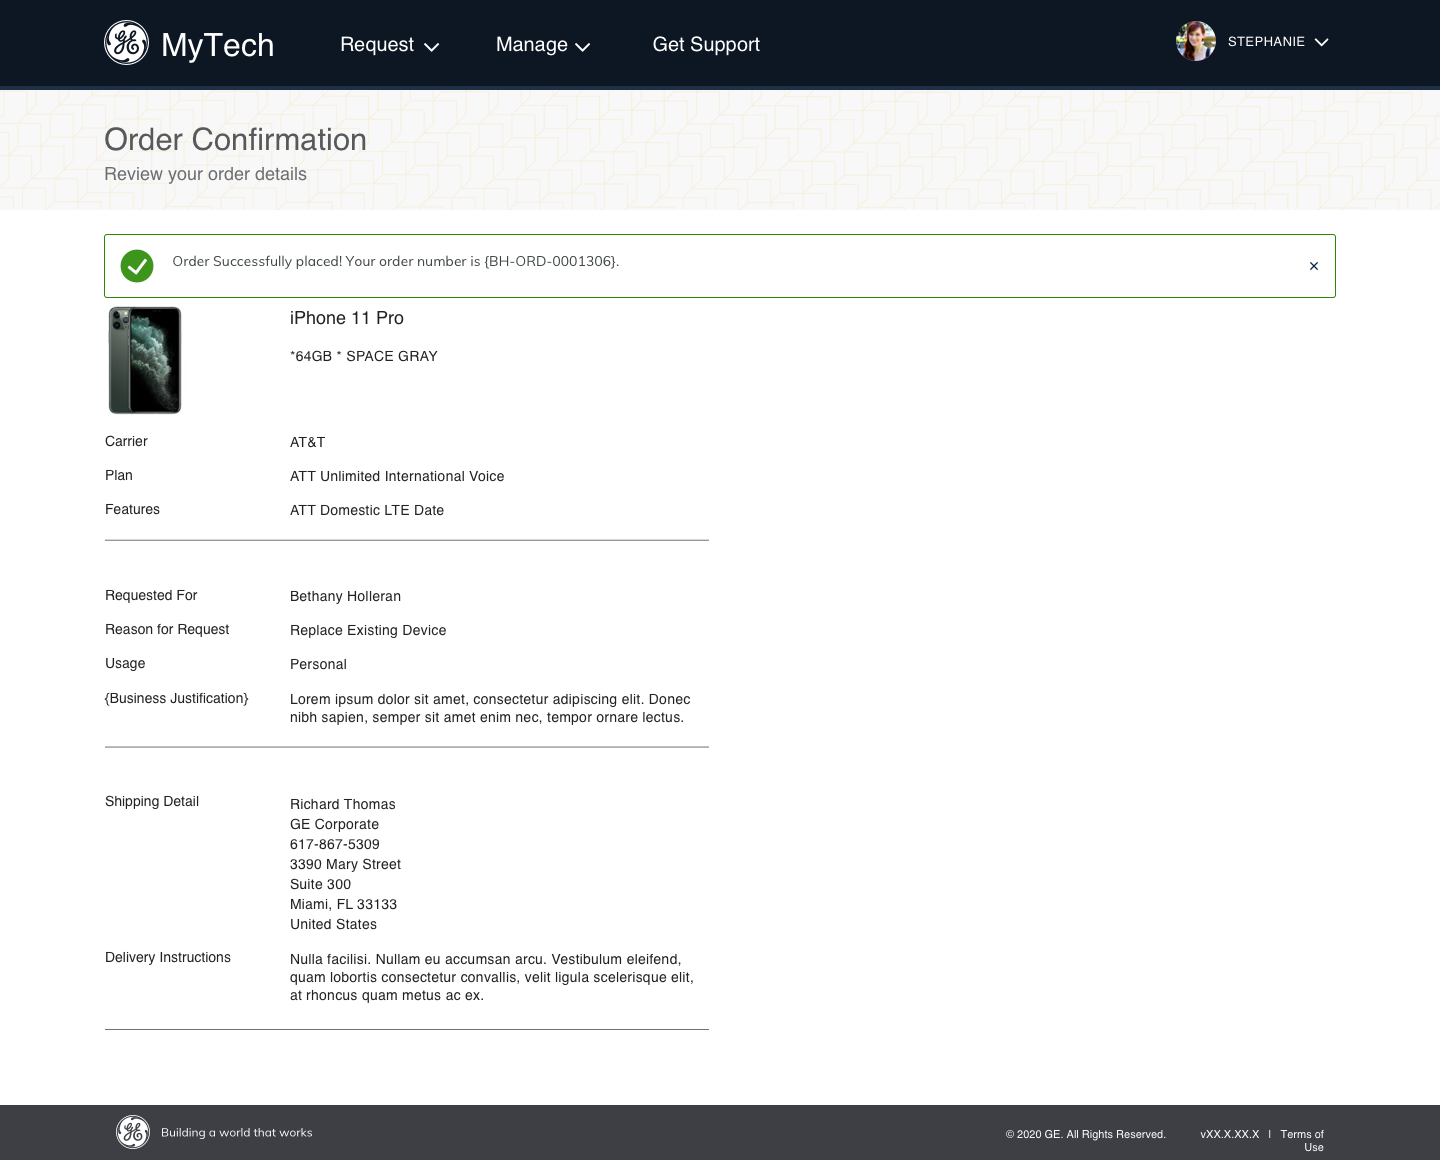Screen dimensions: 1440x1160
Task: Click the Usage value Personal
Action: point(318,664)
